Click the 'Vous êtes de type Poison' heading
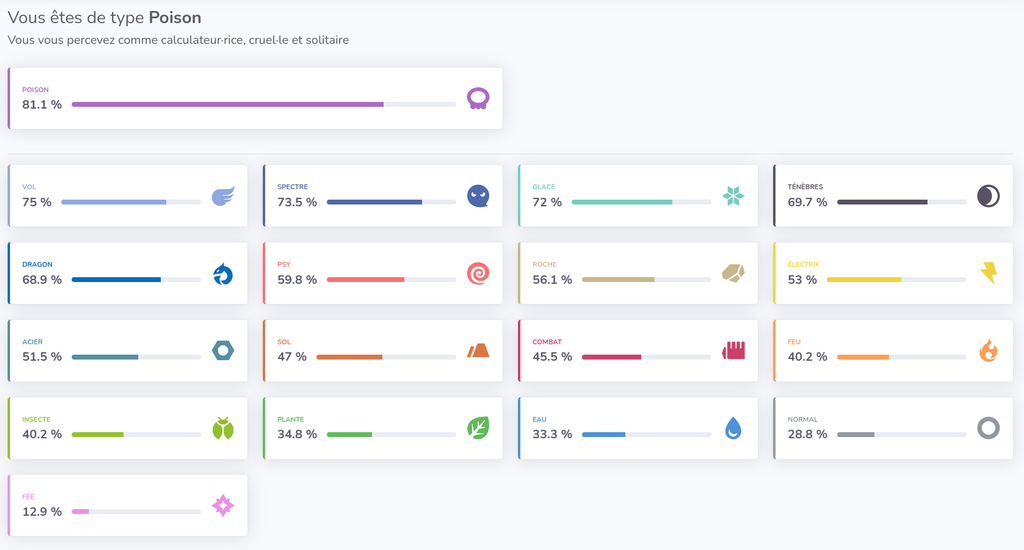Image resolution: width=1024 pixels, height=550 pixels. tap(104, 18)
